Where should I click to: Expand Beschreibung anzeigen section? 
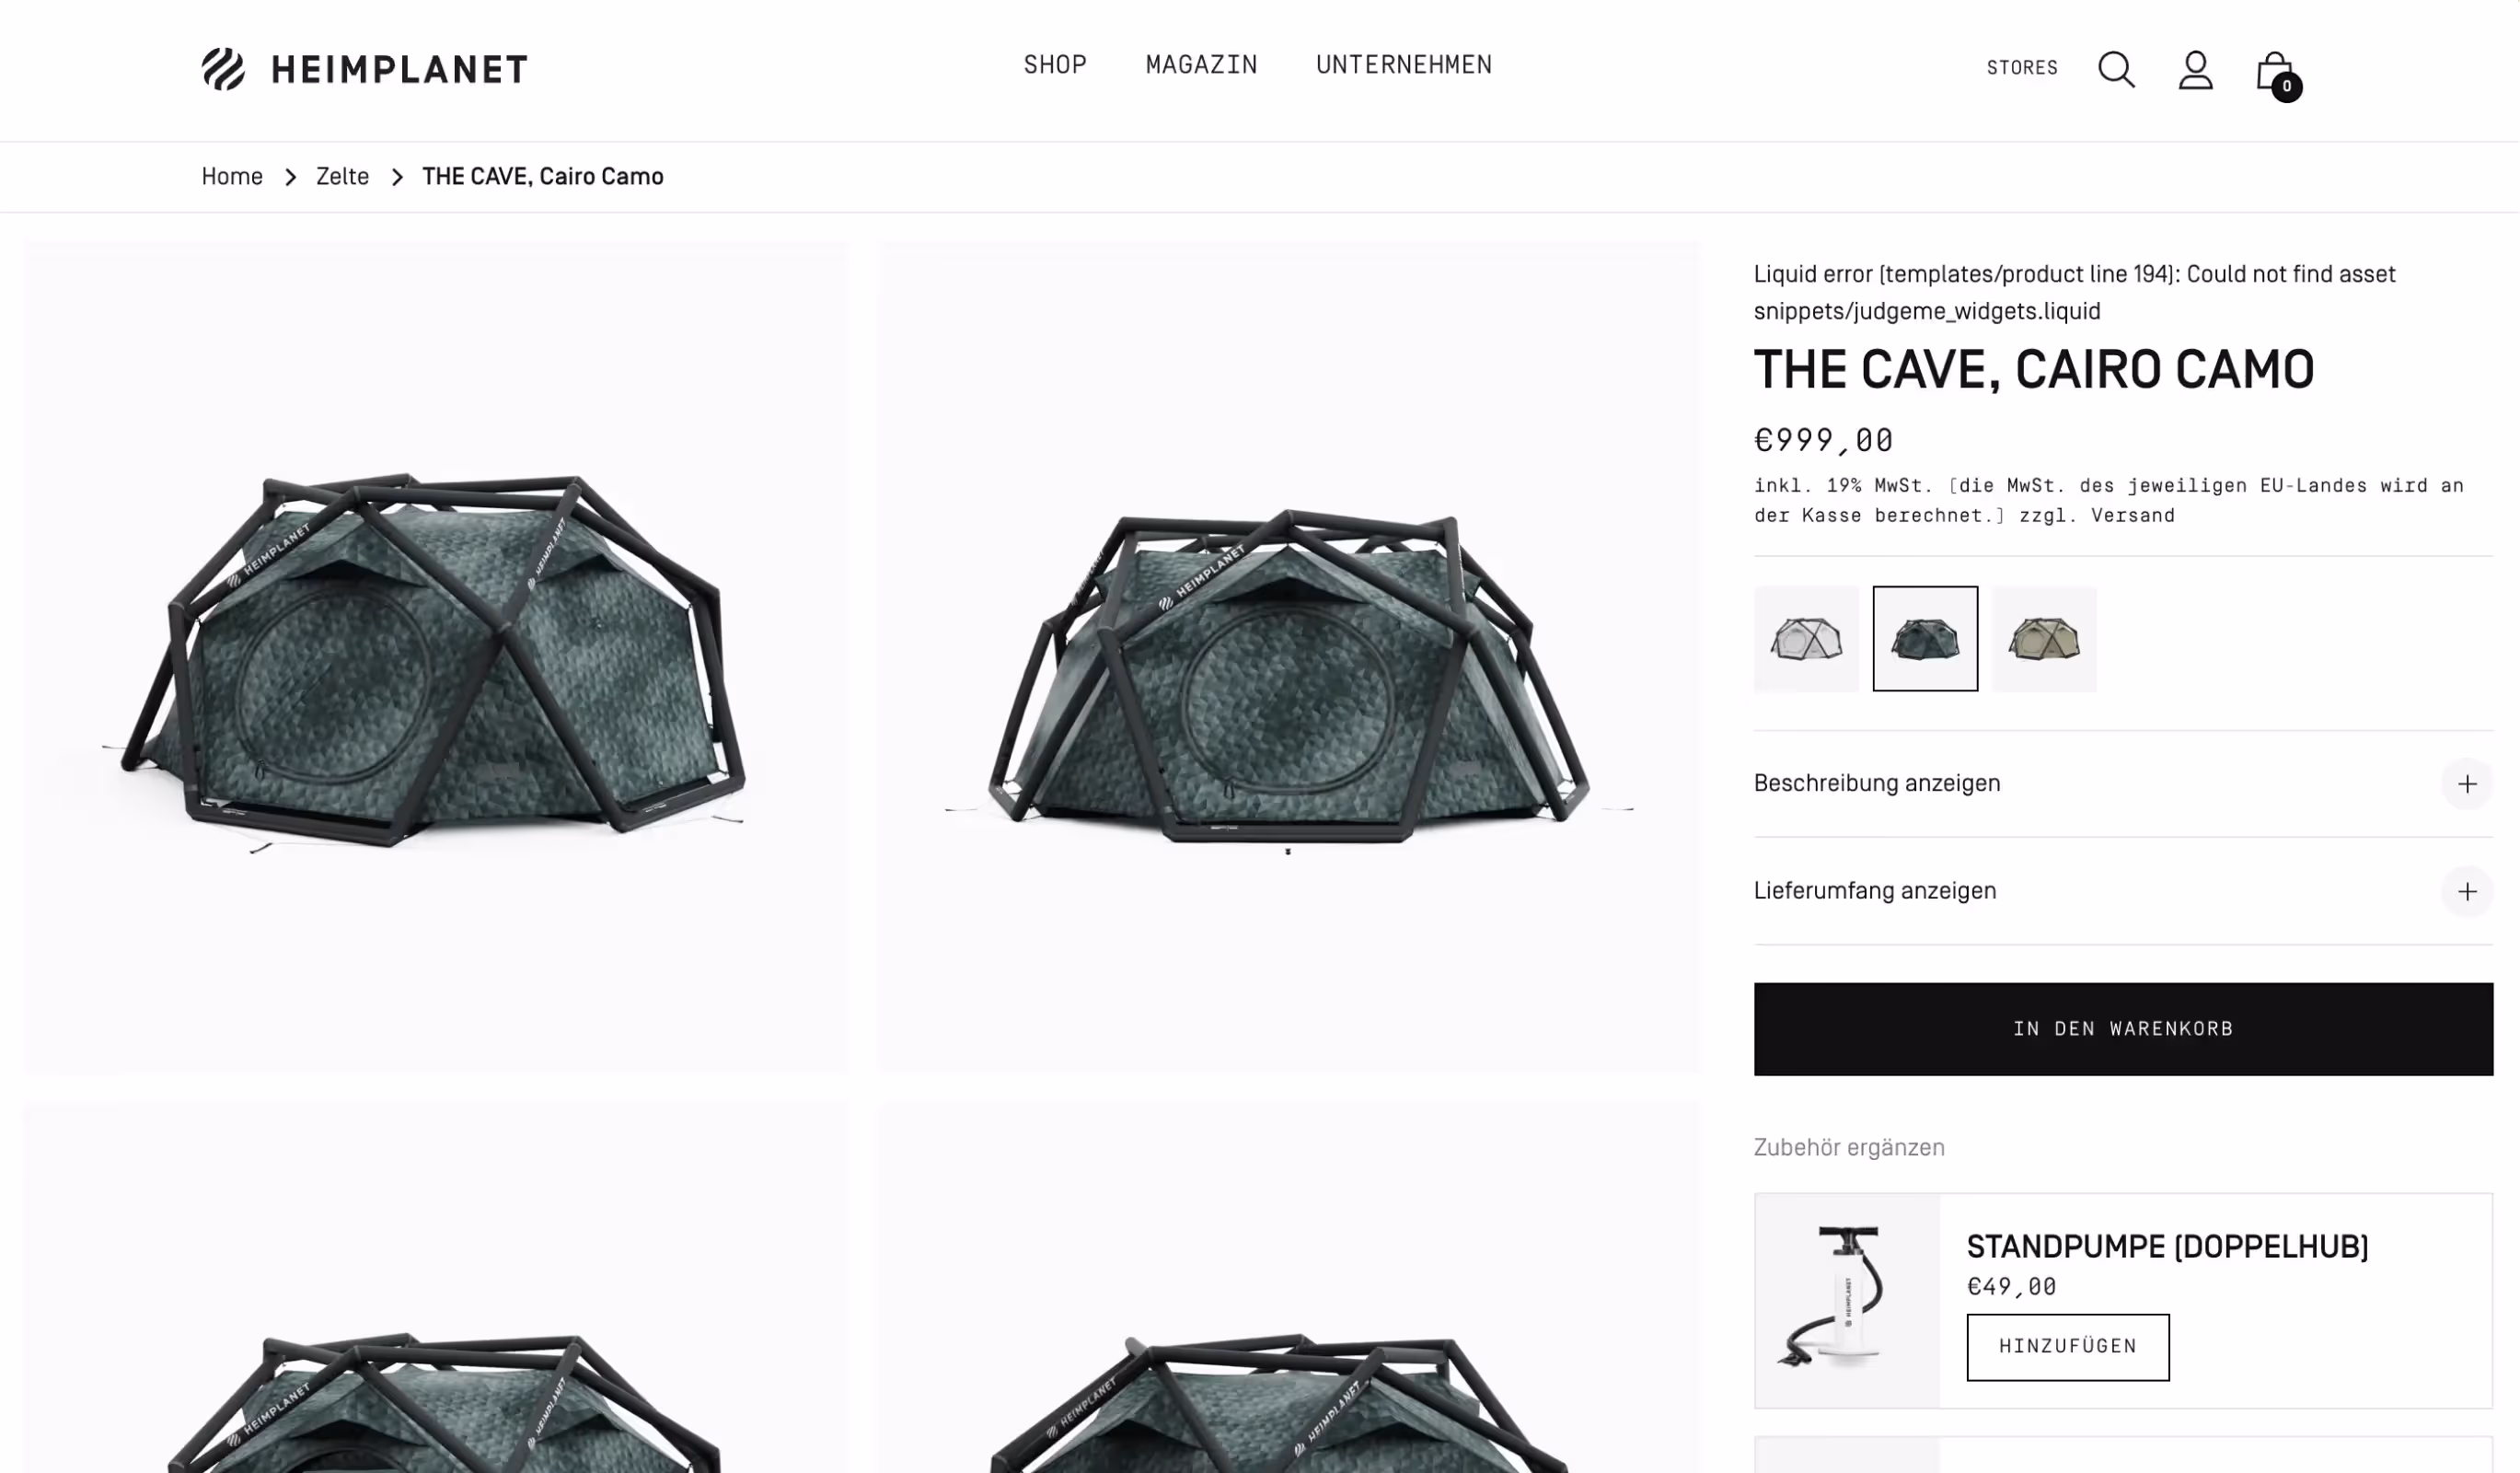tap(2123, 784)
